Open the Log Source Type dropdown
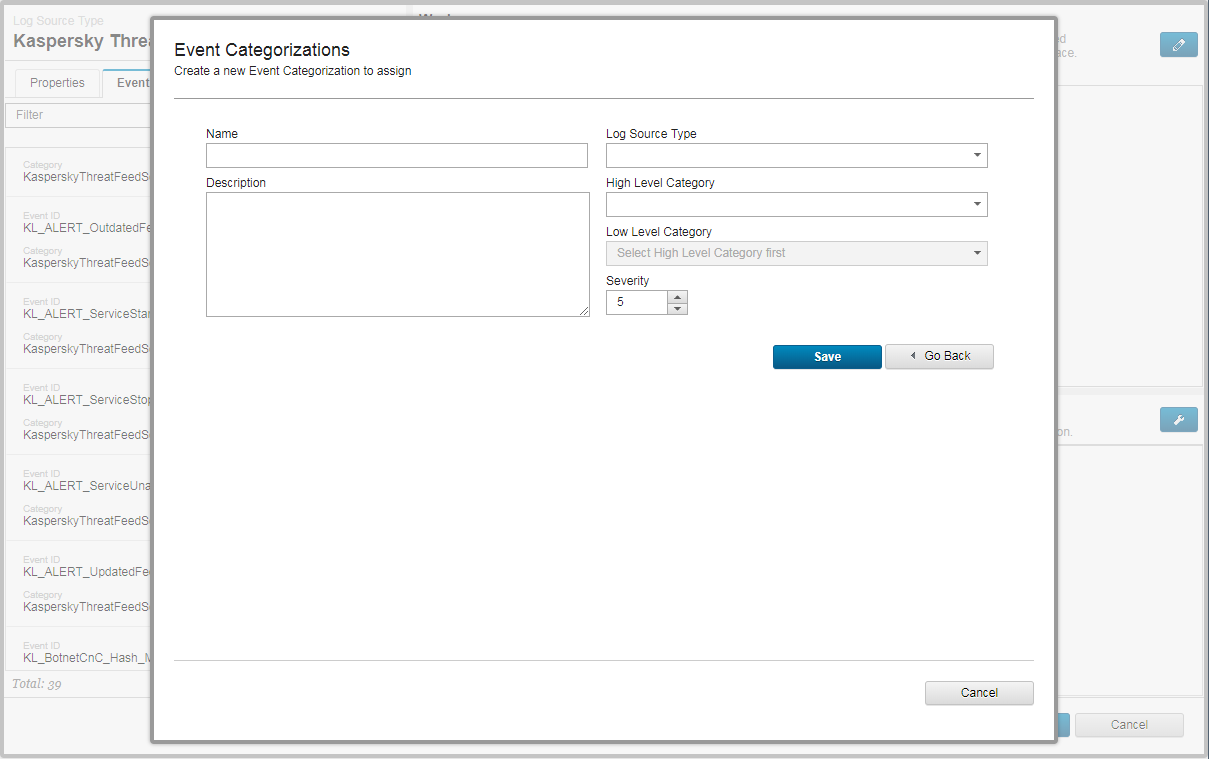 (x=977, y=156)
